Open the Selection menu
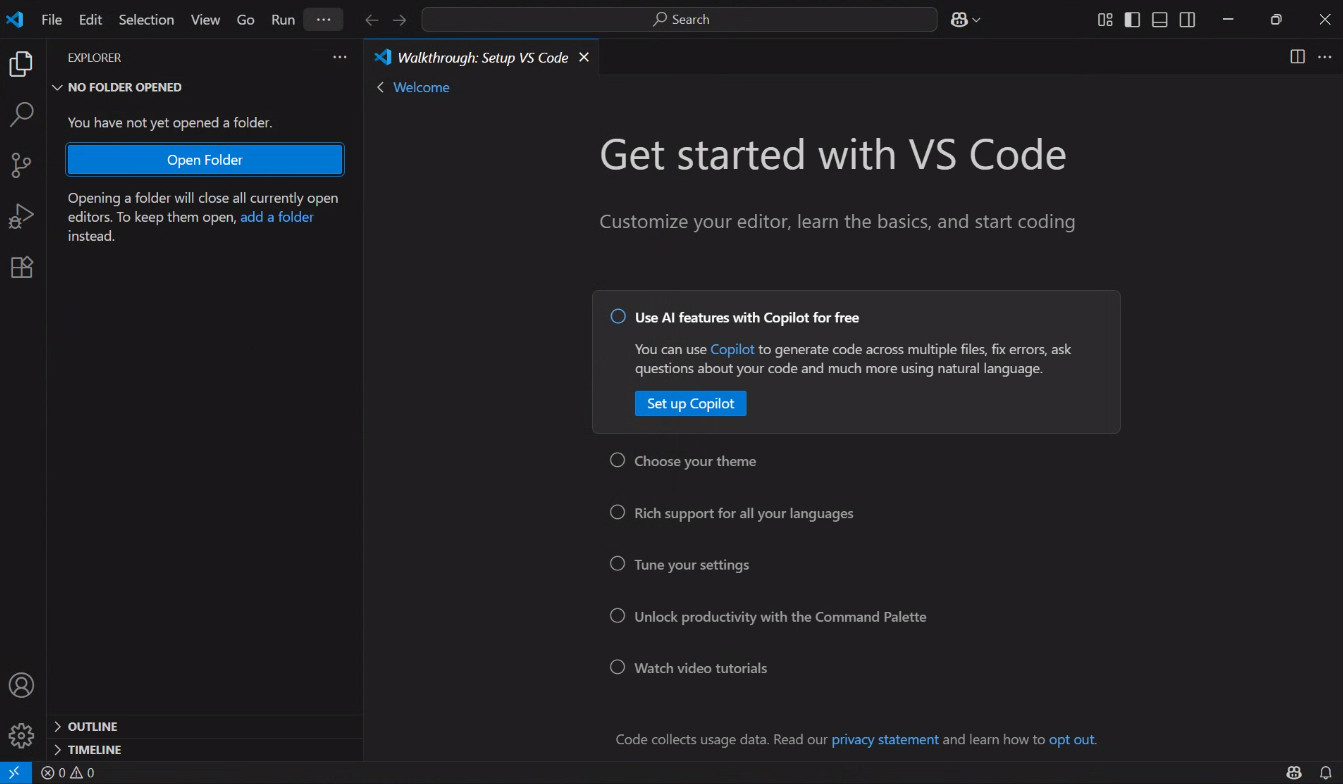The width and height of the screenshot is (1343, 784). (x=146, y=19)
